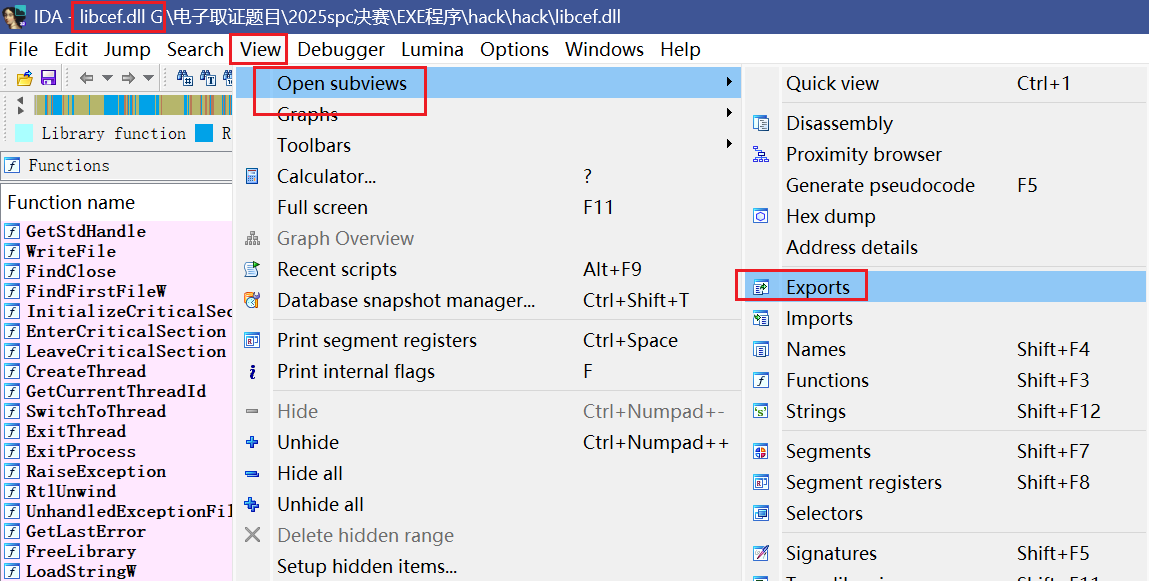The height and width of the screenshot is (581, 1149).
Task: Open dropdown arrow beside back navigation button
Action: [107, 78]
